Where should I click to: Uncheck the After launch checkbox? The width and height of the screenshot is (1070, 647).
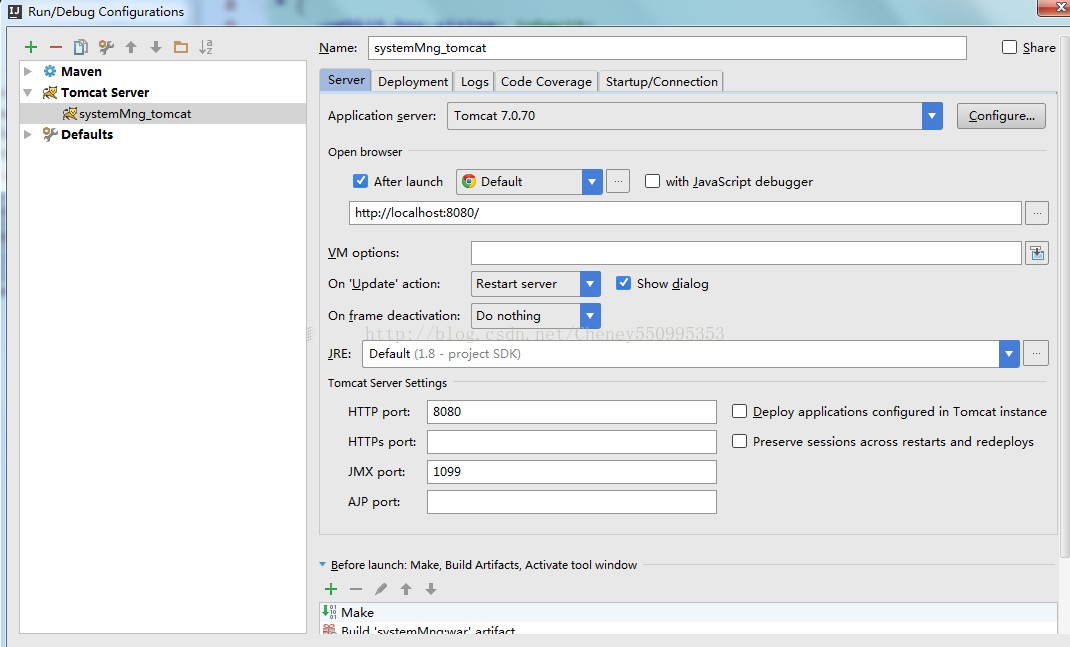tap(360, 181)
